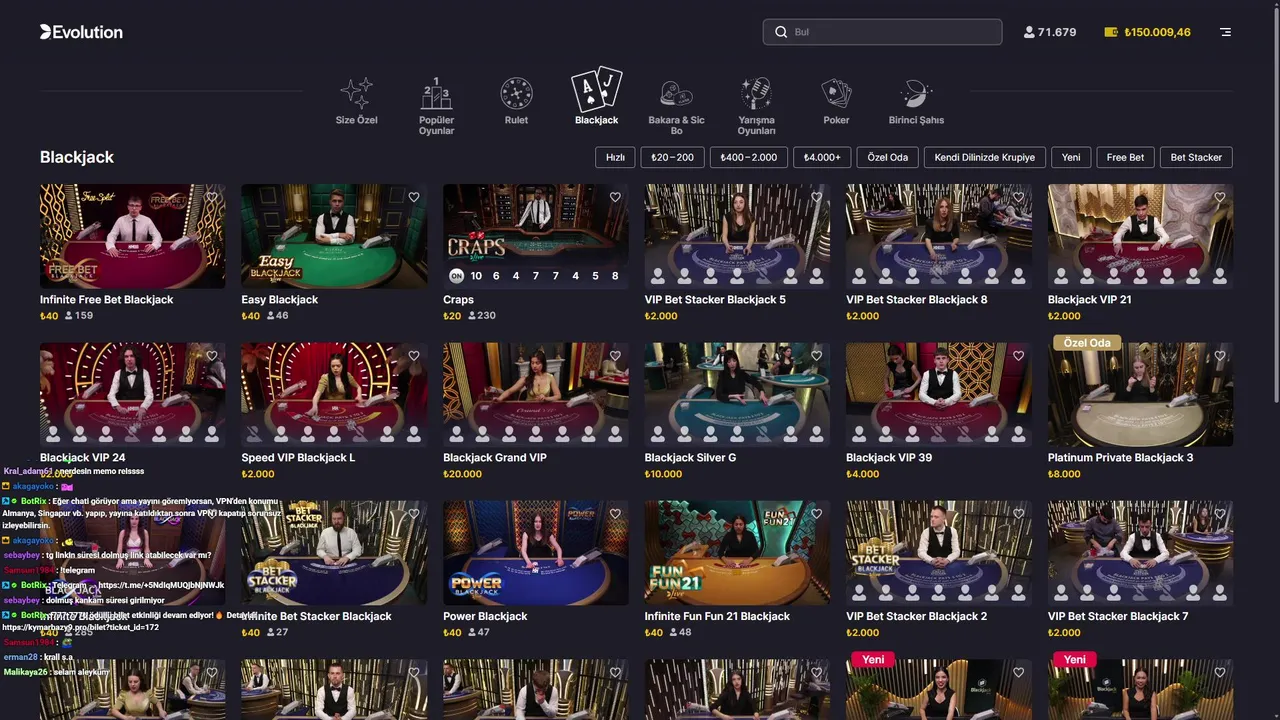Open Power Blackjack thumbnail
This screenshot has height=720, width=1280.
tap(536, 553)
